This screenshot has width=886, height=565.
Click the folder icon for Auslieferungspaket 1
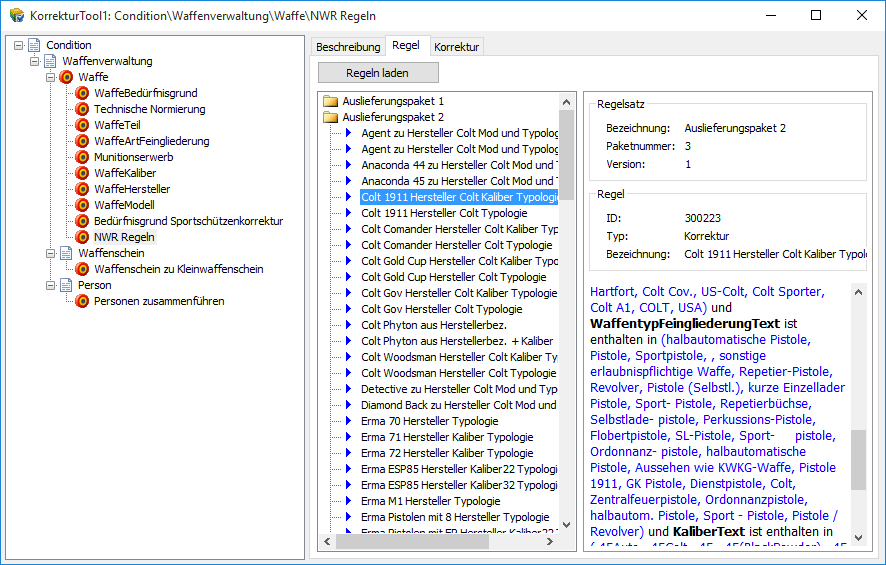click(x=331, y=101)
